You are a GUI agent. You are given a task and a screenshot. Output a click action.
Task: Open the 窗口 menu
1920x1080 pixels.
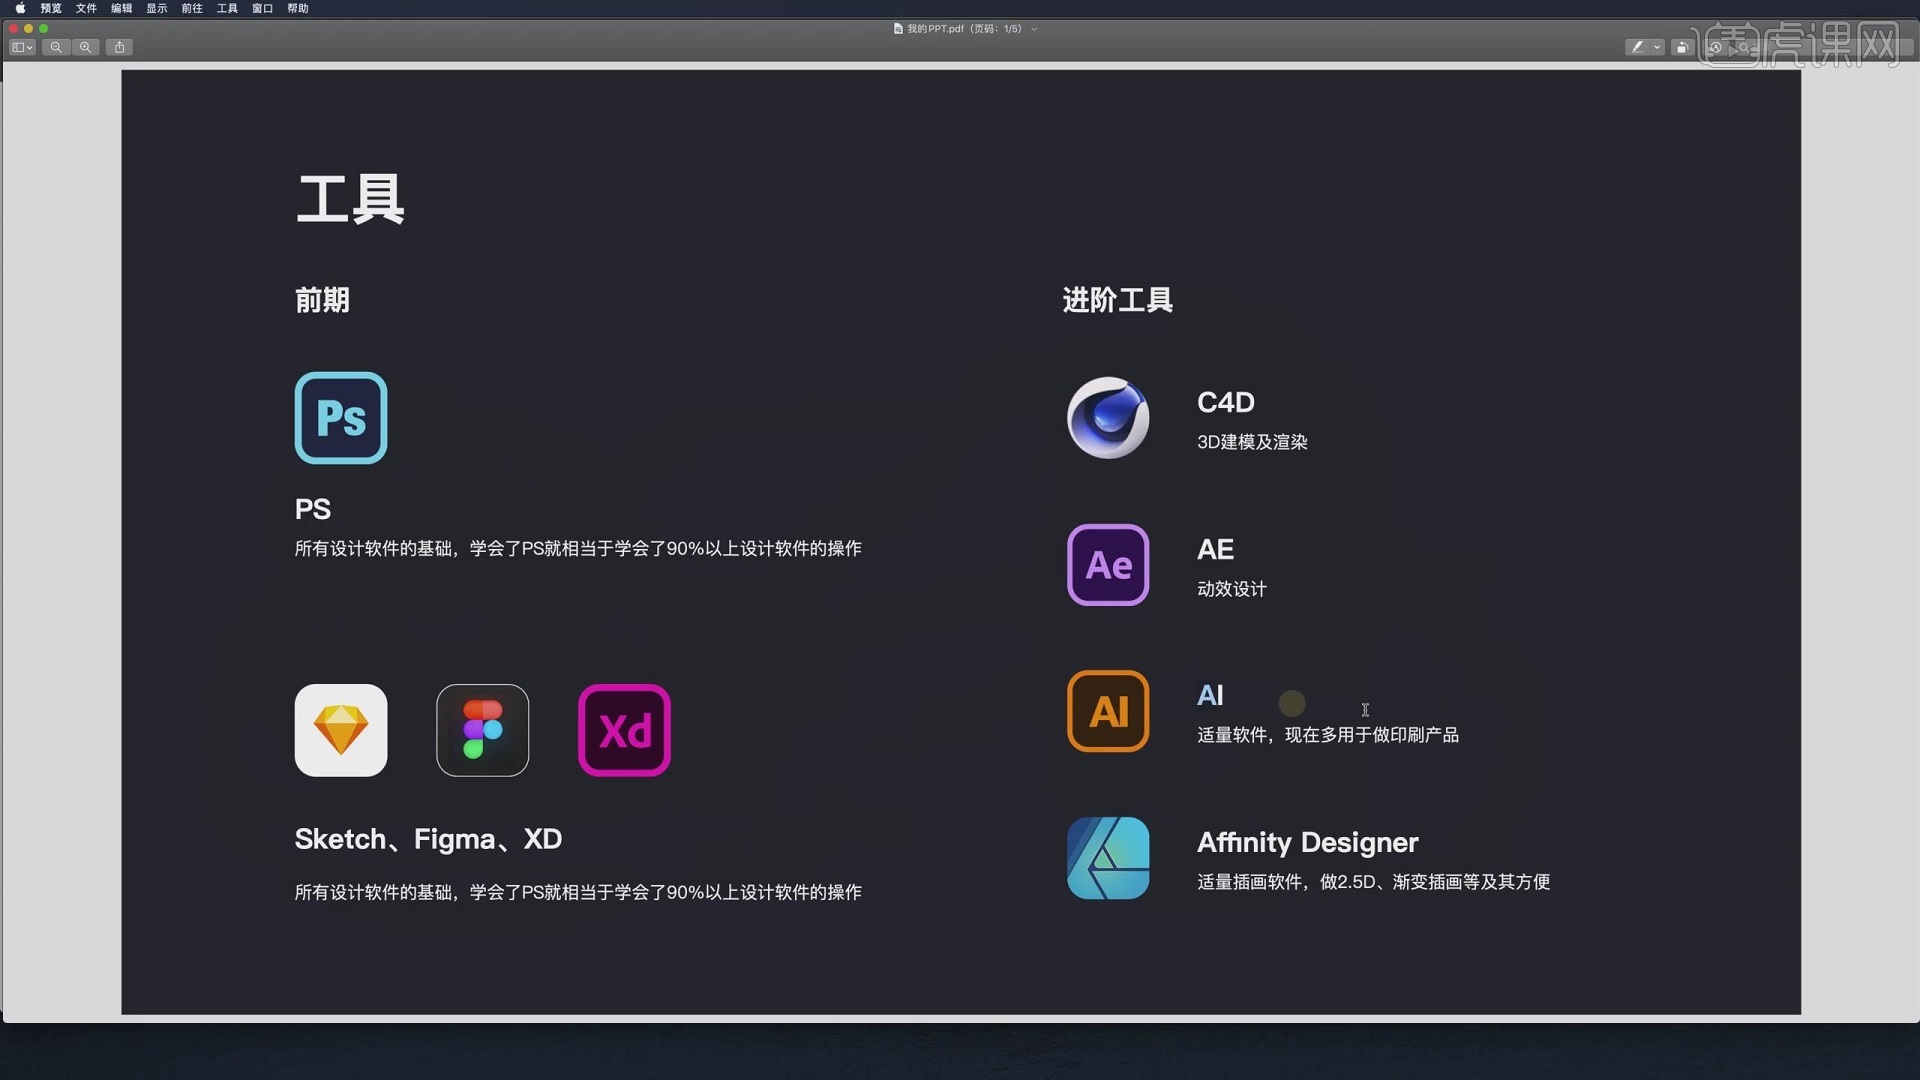pyautogui.click(x=262, y=8)
